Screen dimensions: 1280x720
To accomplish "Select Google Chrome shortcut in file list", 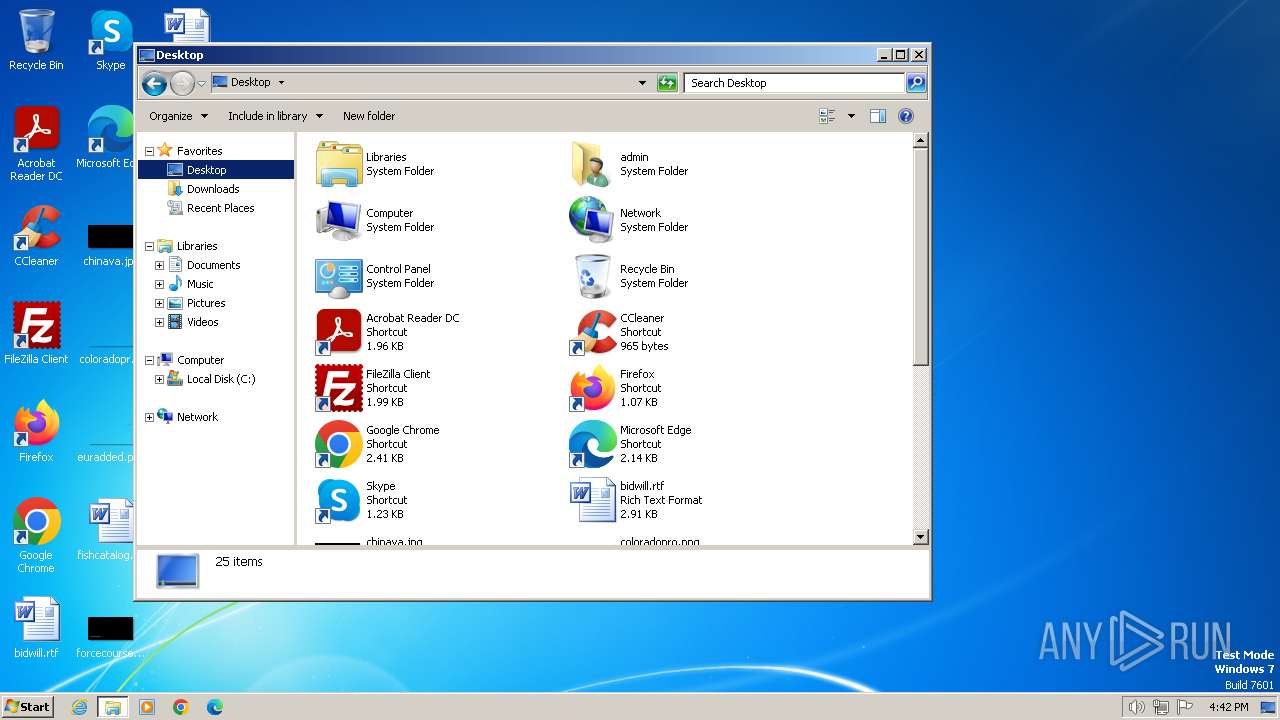I will pyautogui.click(x=338, y=444).
